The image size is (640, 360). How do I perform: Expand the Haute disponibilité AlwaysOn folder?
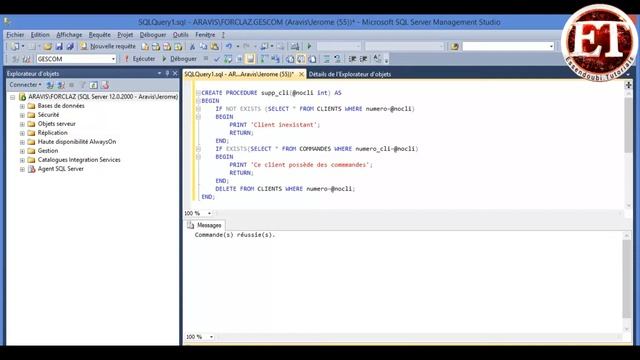pos(22,142)
